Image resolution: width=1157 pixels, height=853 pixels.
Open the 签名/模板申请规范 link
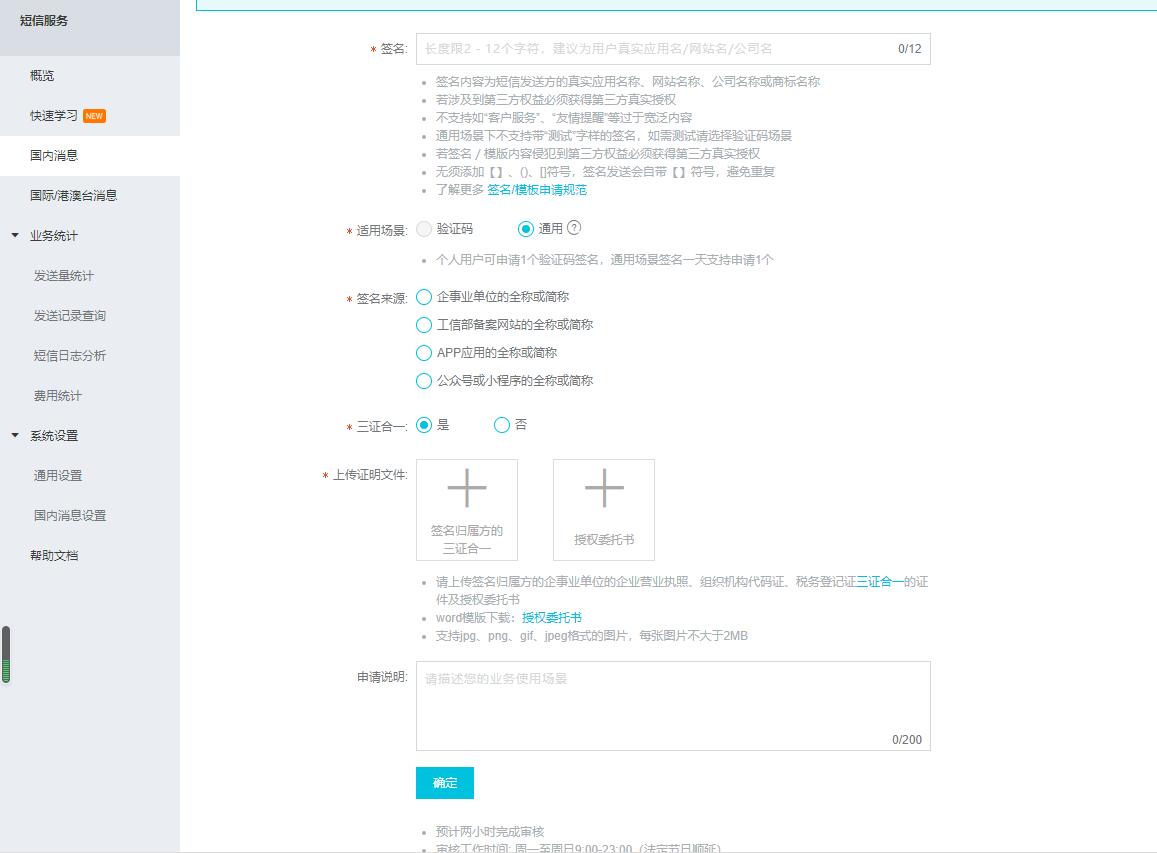pos(536,190)
